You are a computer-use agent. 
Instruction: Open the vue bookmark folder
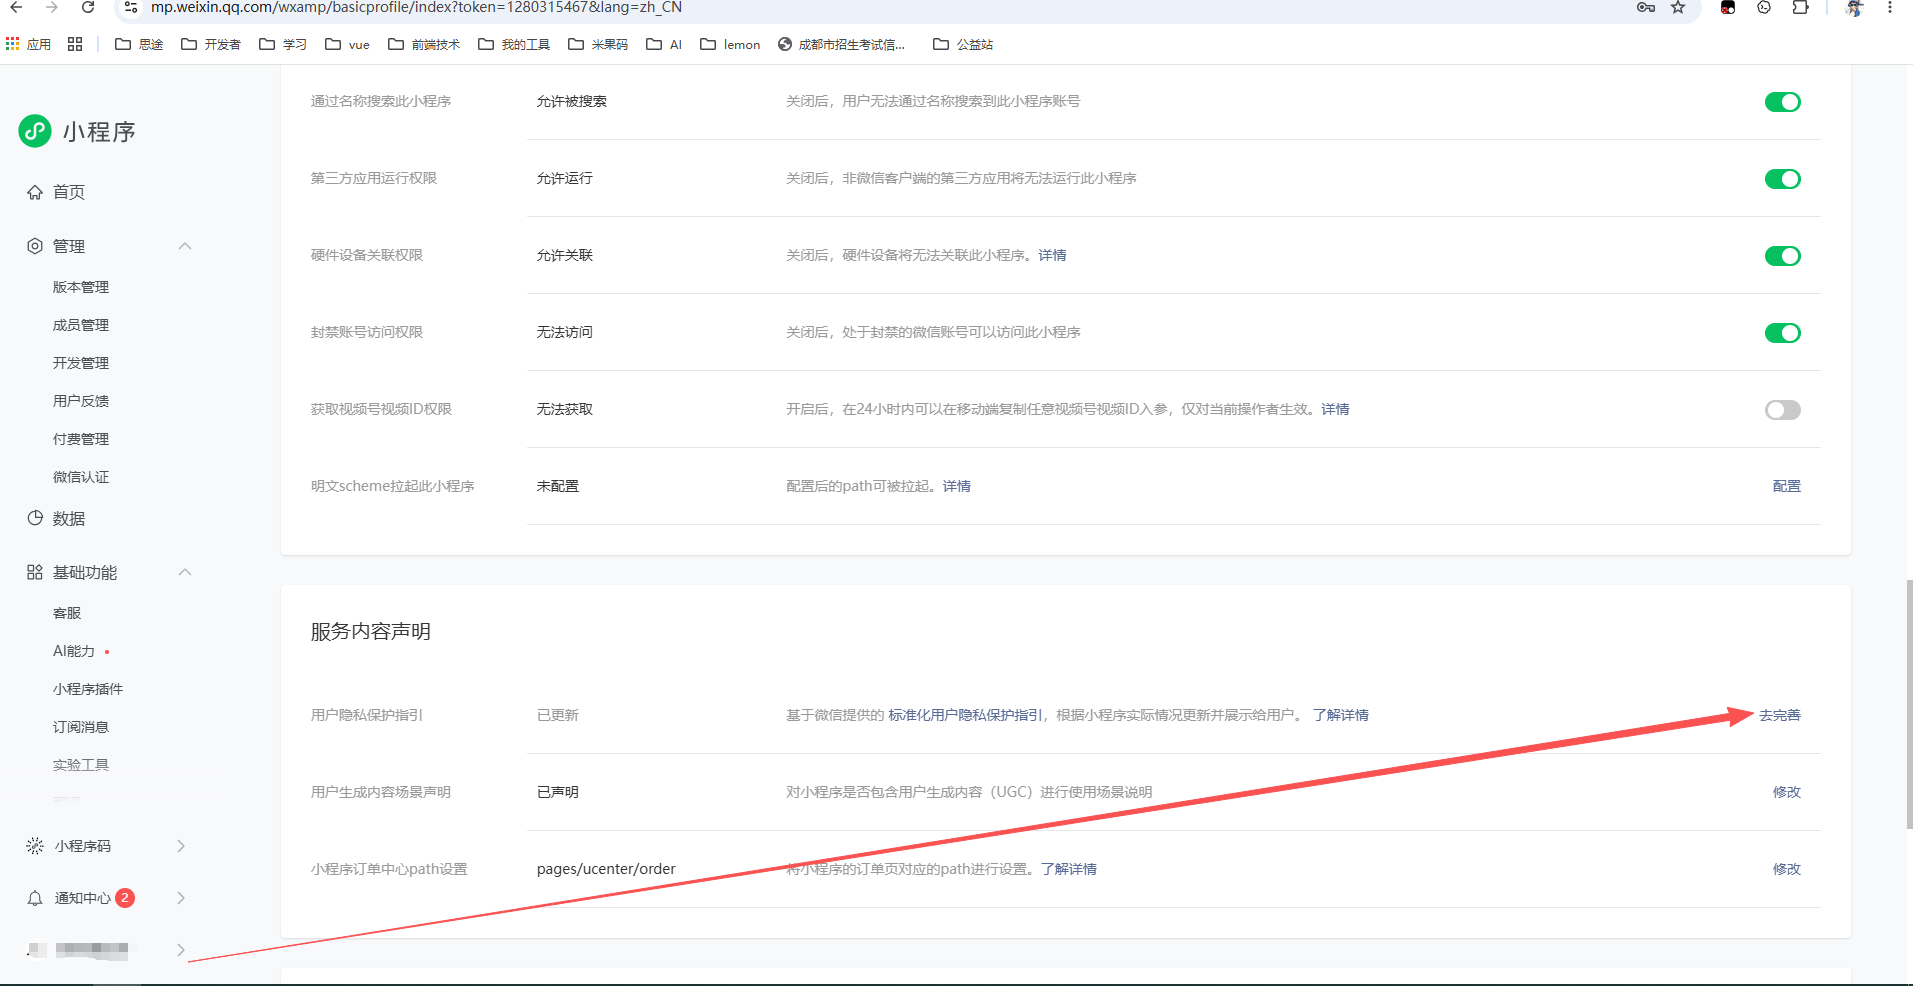point(348,44)
